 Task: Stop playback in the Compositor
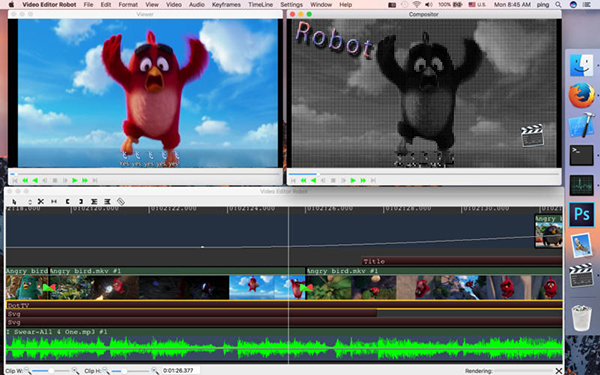pos(333,180)
